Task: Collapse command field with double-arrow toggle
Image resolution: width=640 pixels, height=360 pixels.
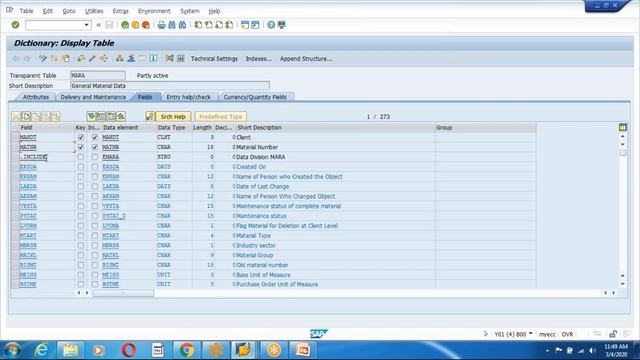Action: coord(98,25)
